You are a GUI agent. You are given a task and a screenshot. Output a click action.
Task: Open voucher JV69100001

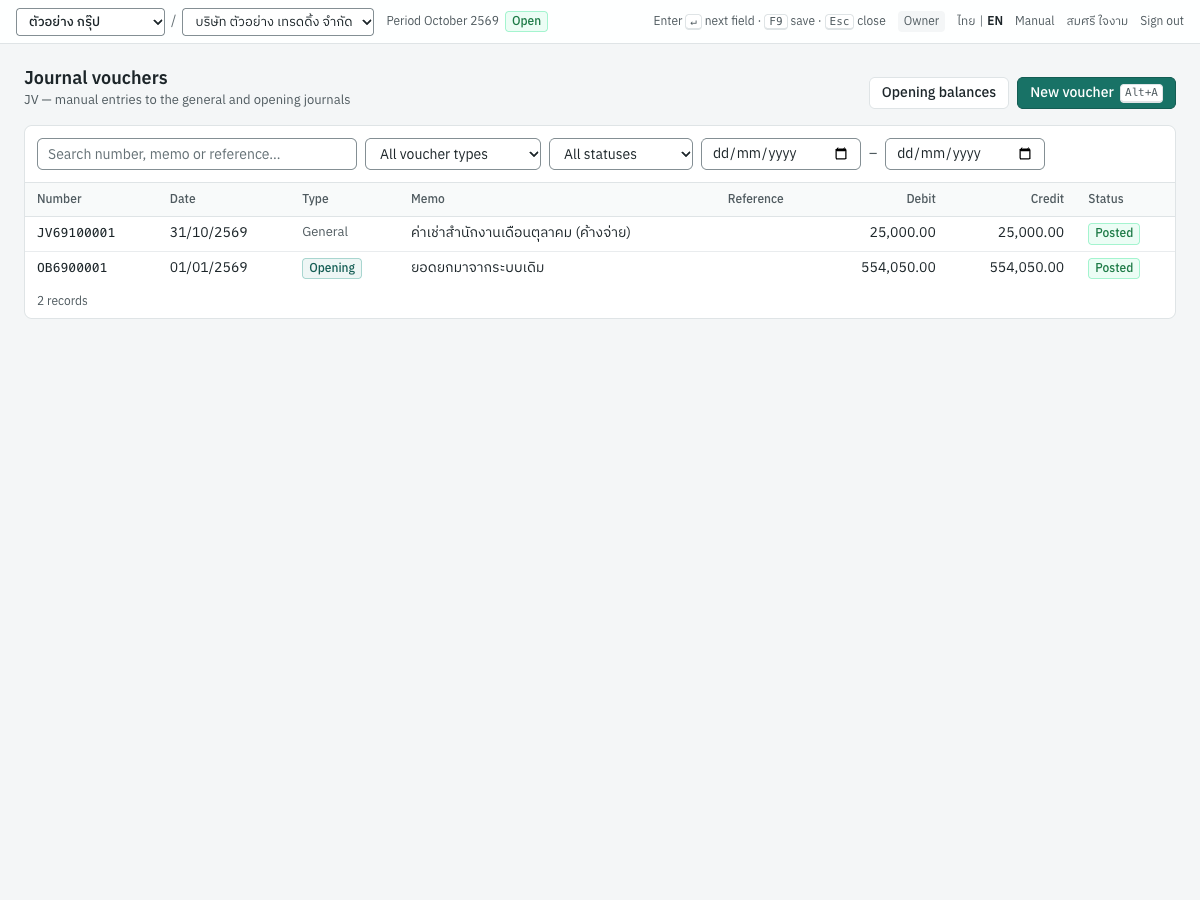coord(76,233)
